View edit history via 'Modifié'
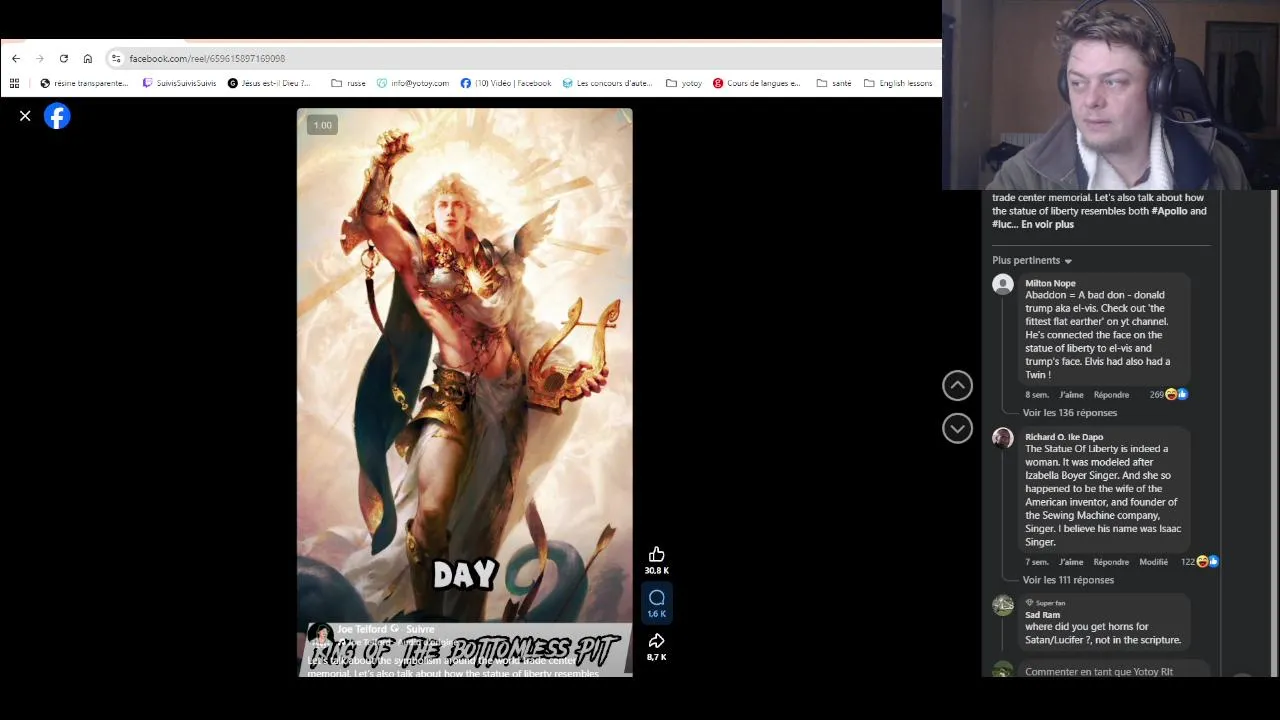The image size is (1280, 720). [x=1153, y=562]
